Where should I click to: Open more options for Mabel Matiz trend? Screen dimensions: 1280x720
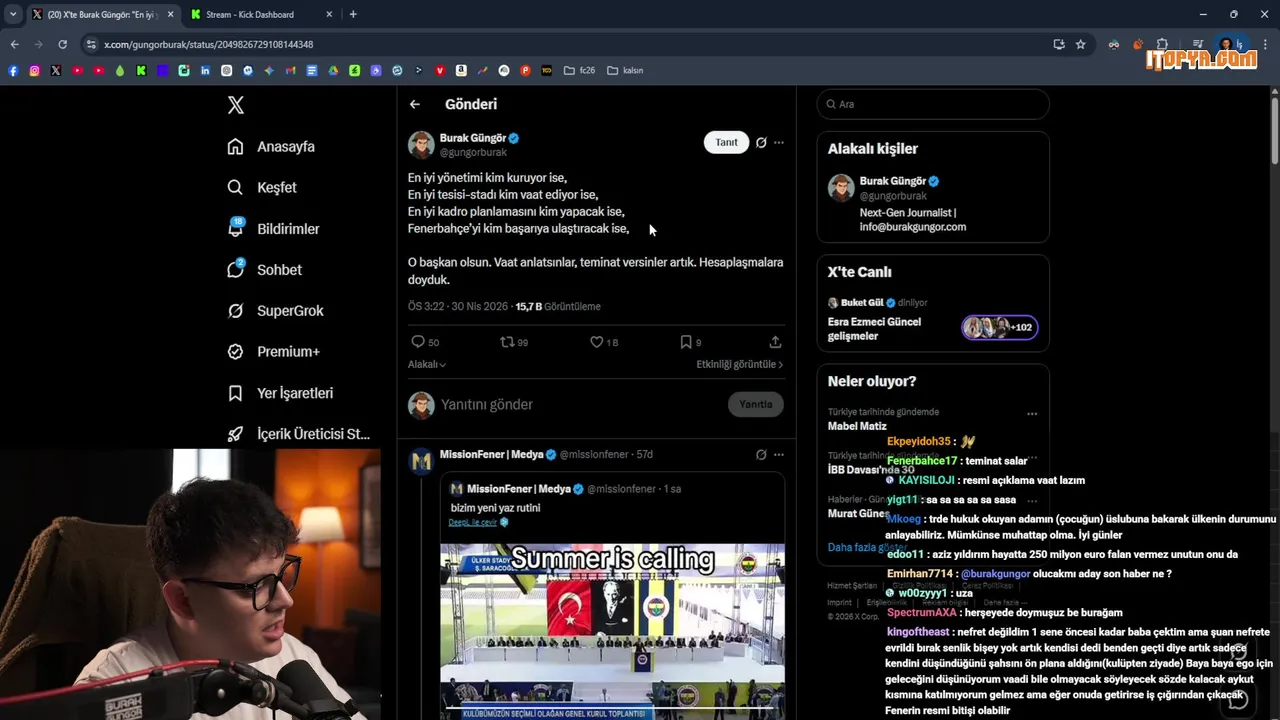tap(1032, 413)
